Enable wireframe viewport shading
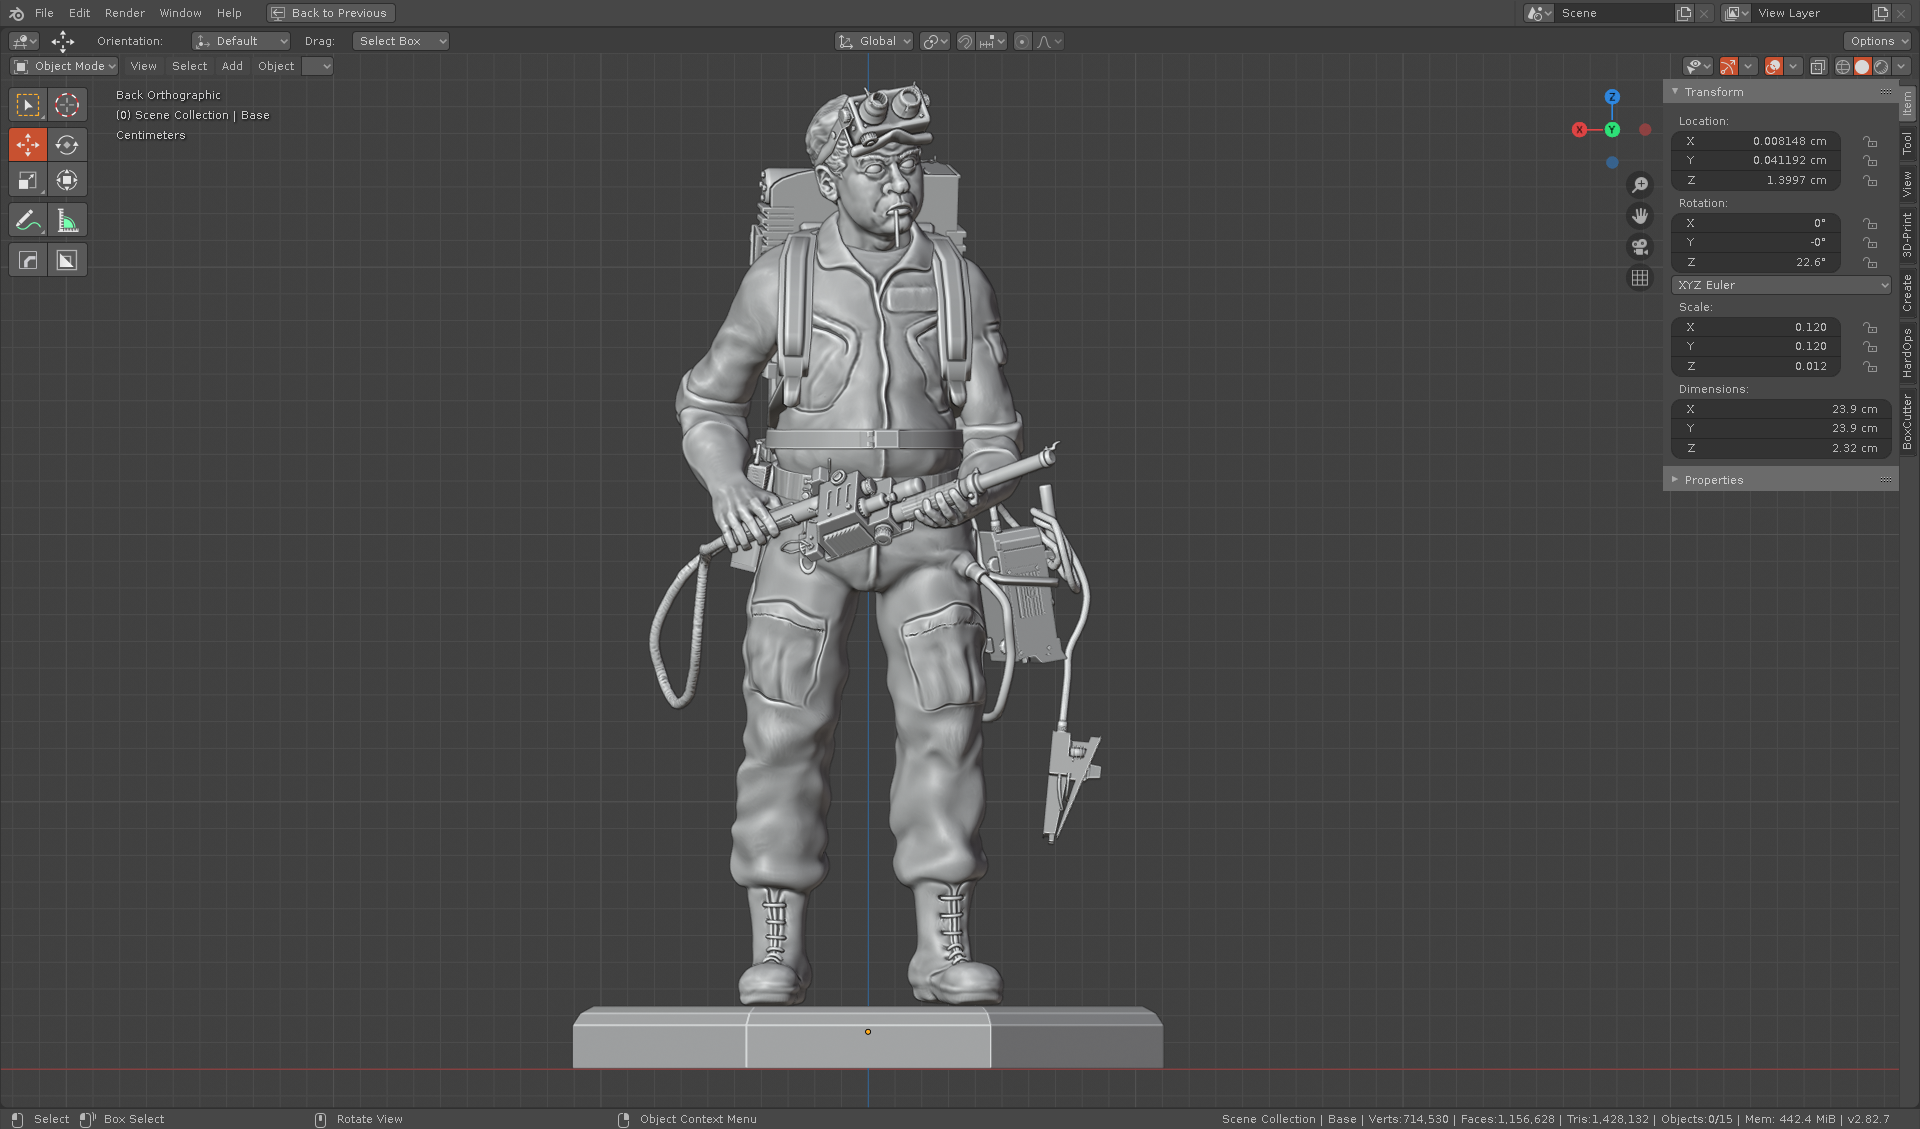 (1842, 66)
